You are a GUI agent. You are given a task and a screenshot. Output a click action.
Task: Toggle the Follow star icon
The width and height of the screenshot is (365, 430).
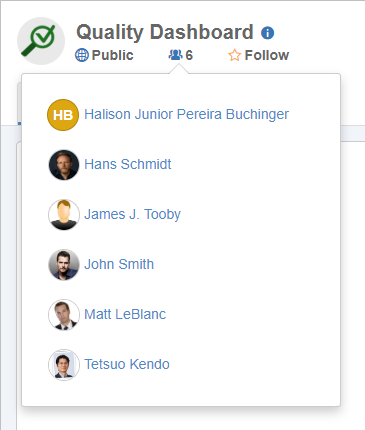point(234,55)
